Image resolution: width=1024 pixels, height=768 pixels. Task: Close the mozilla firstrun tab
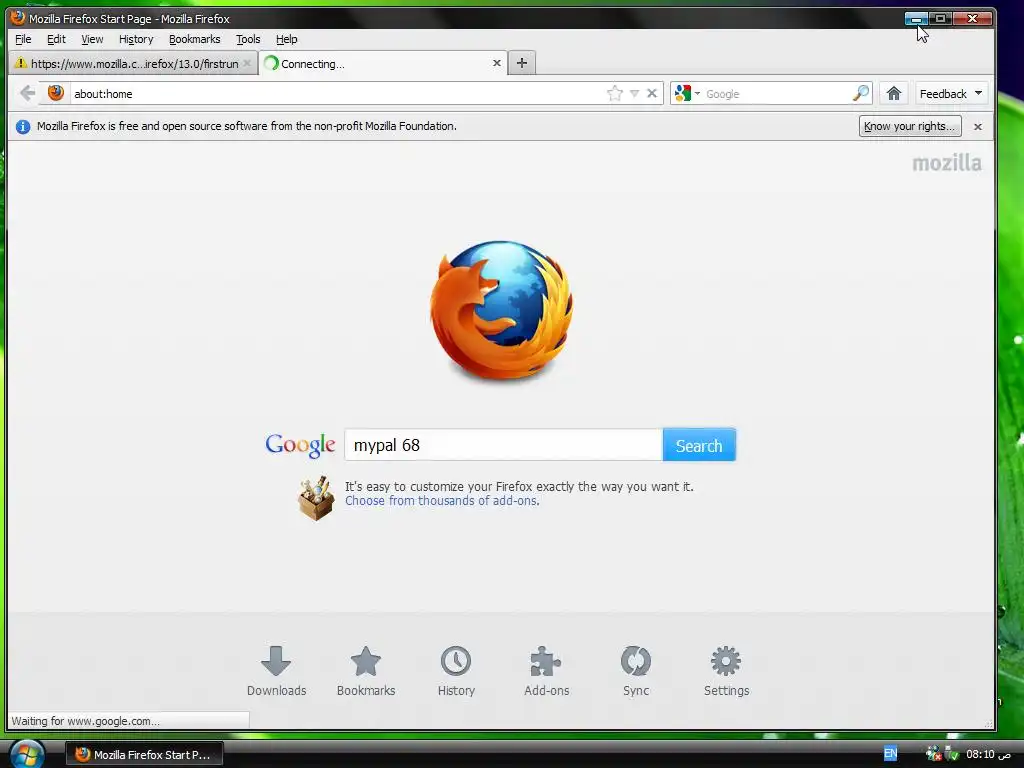pyautogui.click(x=247, y=63)
